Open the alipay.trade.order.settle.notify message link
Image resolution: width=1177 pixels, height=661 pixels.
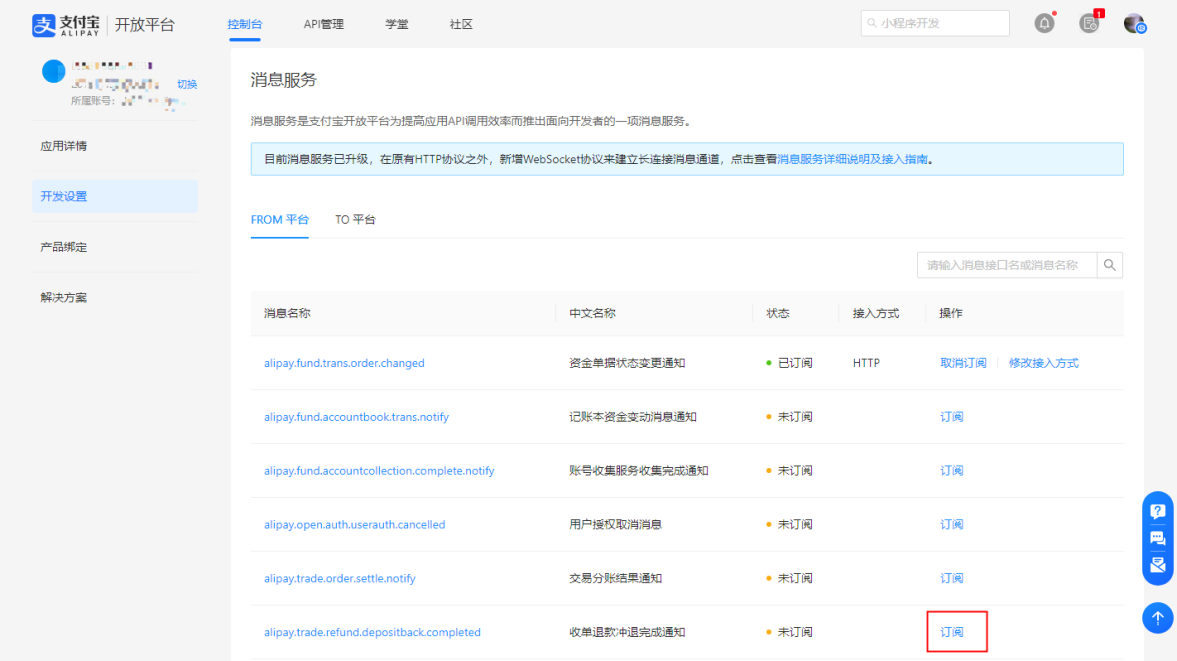click(339, 578)
